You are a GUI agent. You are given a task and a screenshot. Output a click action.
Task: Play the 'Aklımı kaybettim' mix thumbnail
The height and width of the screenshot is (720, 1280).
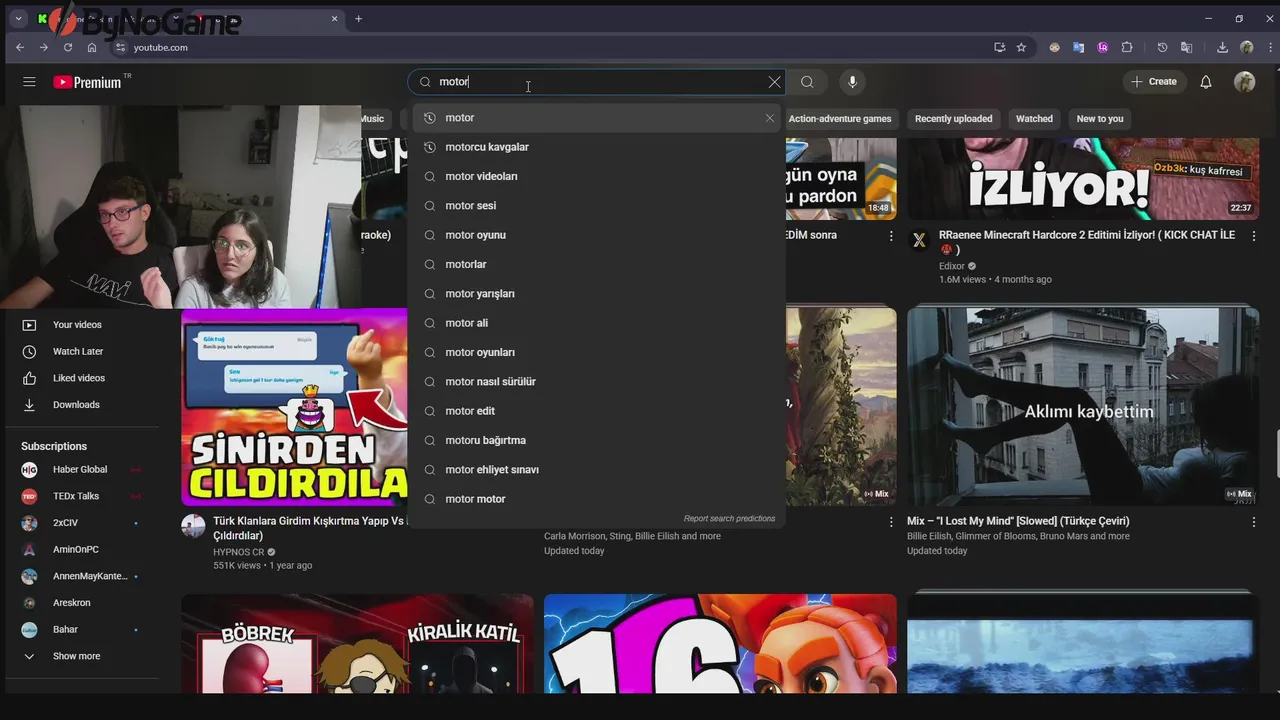click(1083, 406)
